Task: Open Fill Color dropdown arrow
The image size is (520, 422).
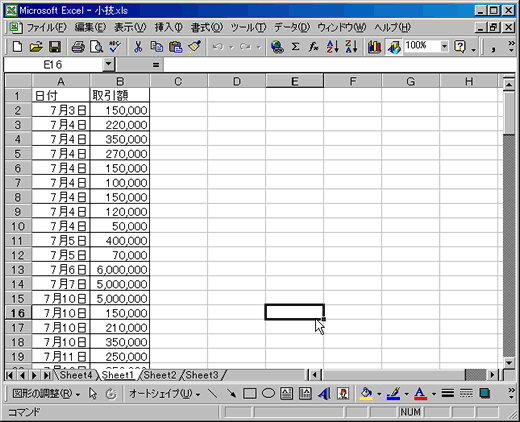Action: (379, 394)
